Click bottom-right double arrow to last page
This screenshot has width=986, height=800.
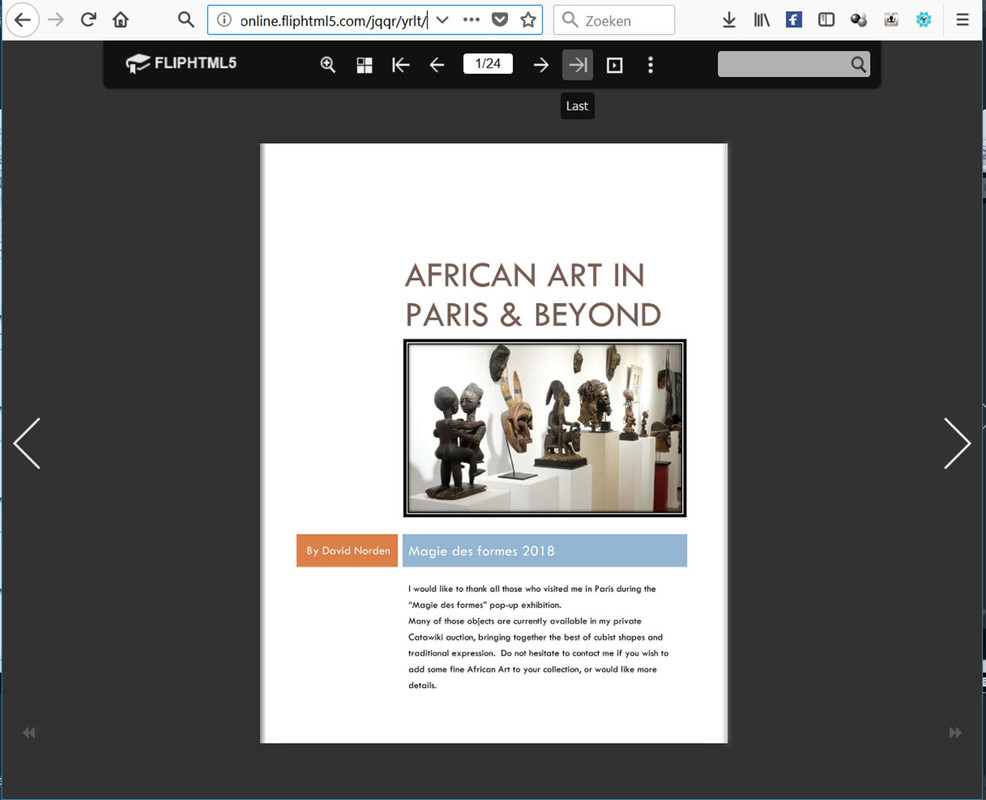pos(955,733)
